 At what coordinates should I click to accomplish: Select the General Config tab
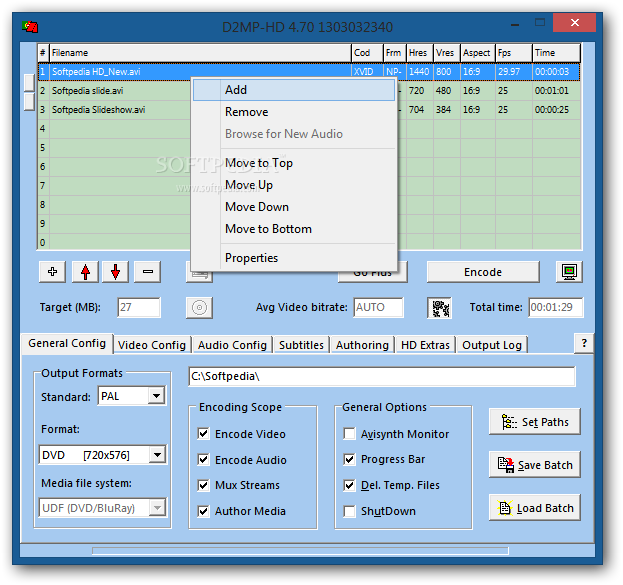coord(67,343)
